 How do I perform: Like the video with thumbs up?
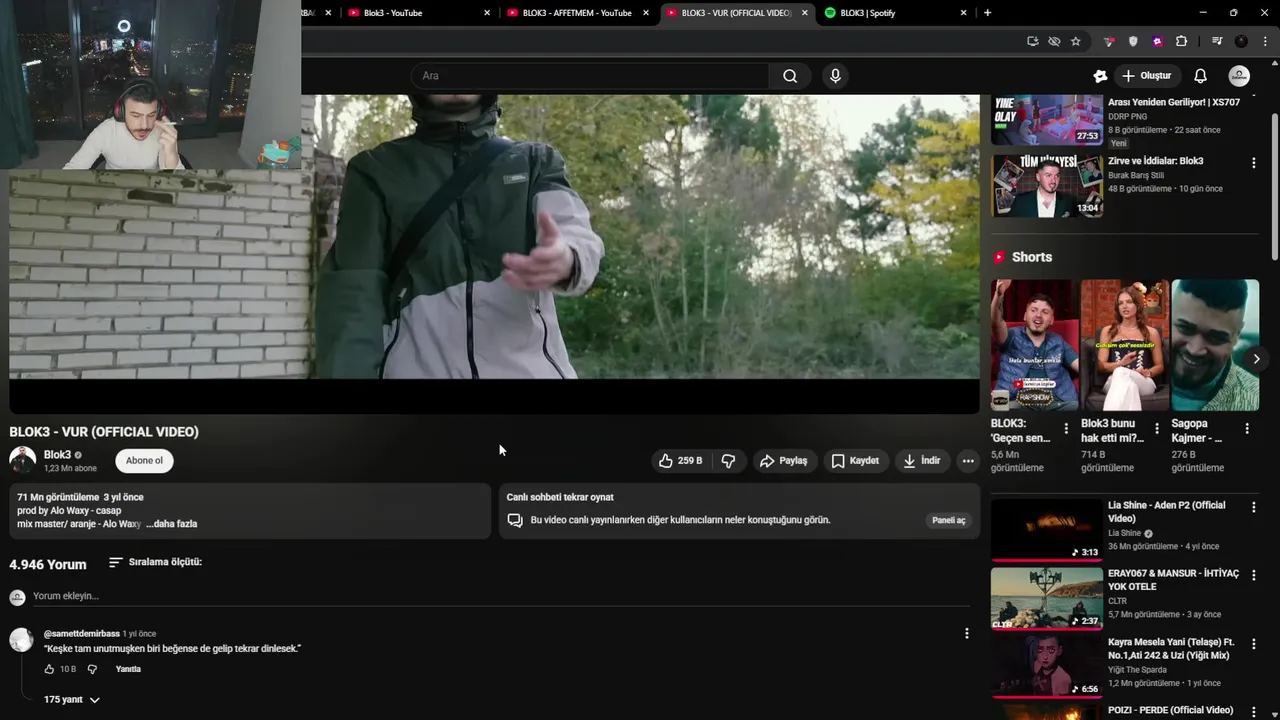pos(680,461)
